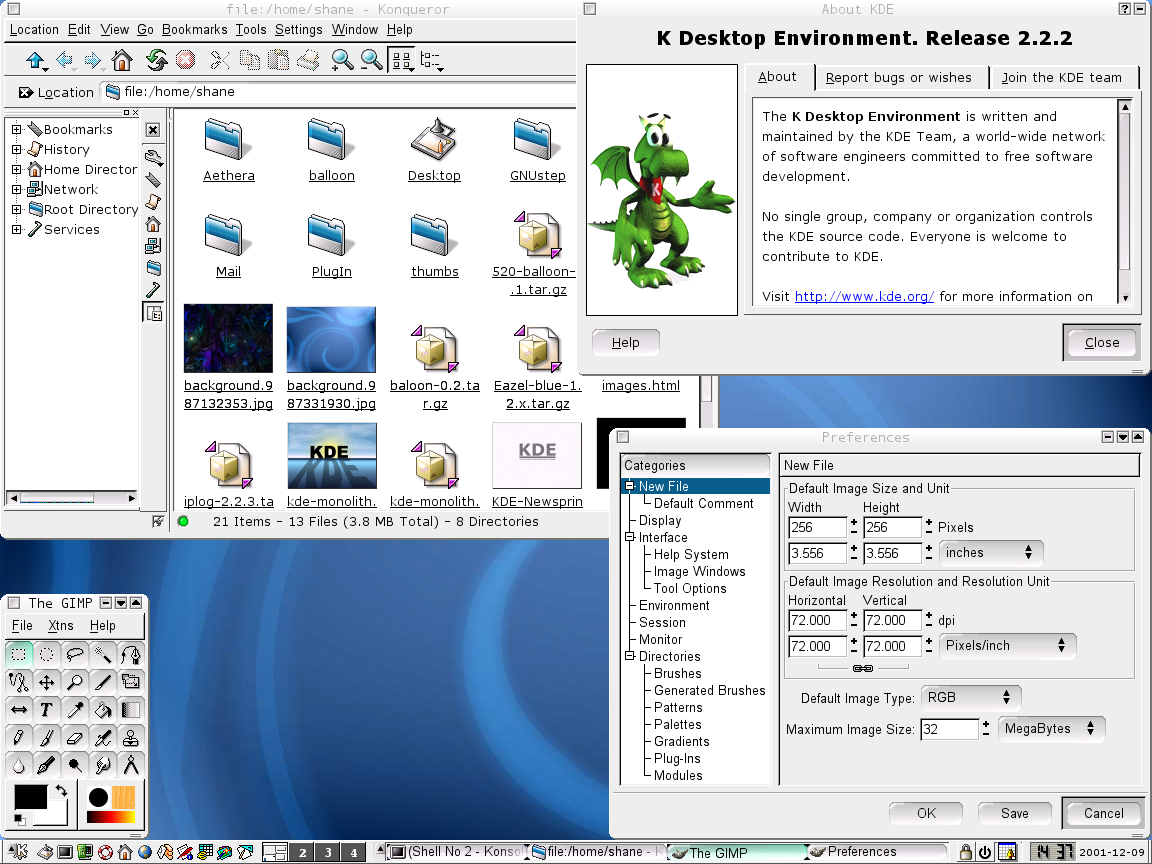Click the Help button in About KDE
This screenshot has height=864, width=1152.
click(625, 342)
